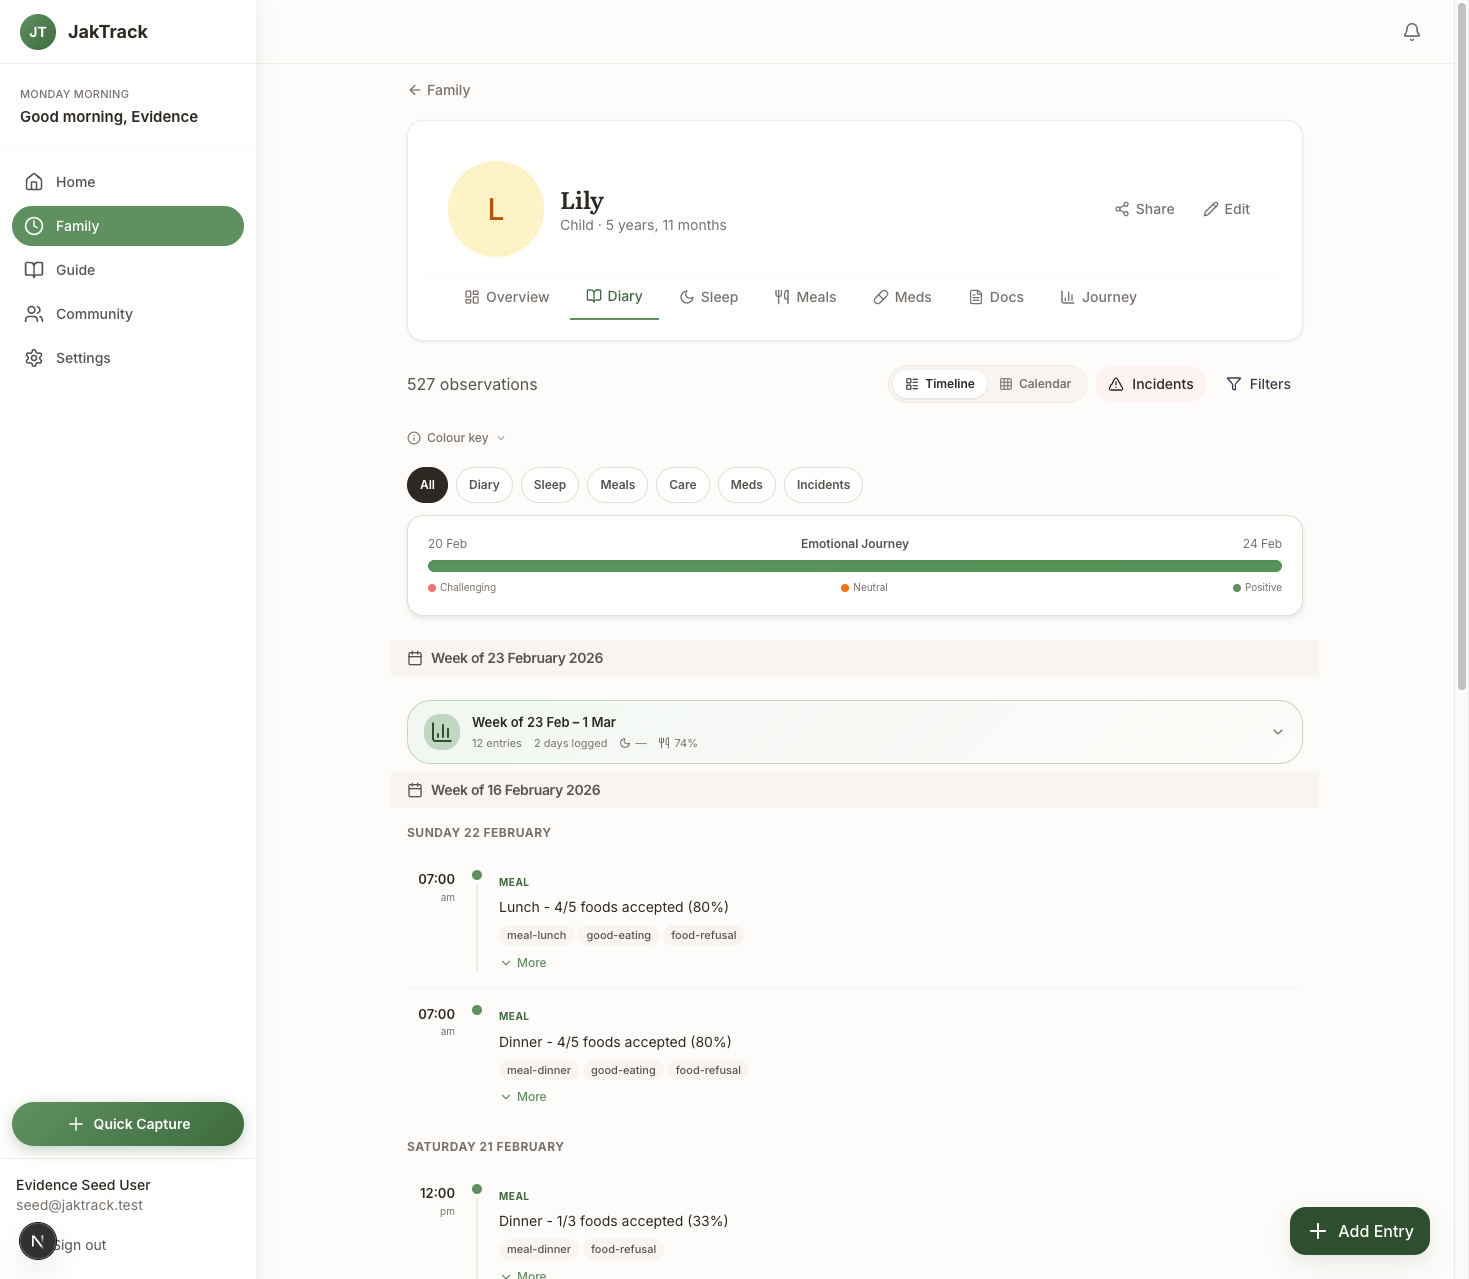Screen dimensions: 1469x1279
Task: Expand Week of 23 Feb summary chevron
Action: tap(1277, 732)
